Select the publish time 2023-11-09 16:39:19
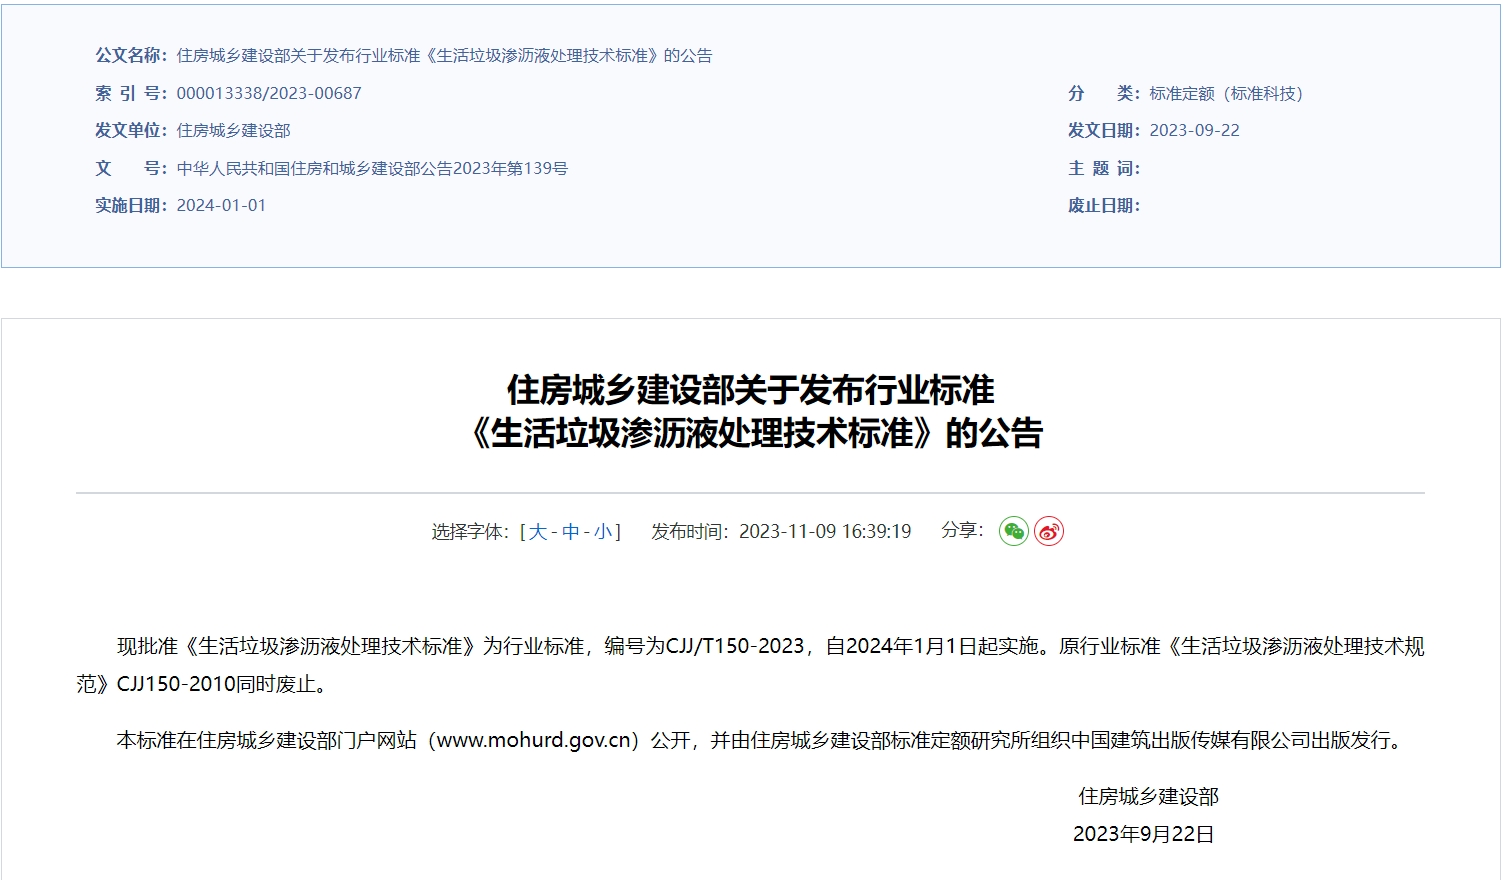 [824, 532]
